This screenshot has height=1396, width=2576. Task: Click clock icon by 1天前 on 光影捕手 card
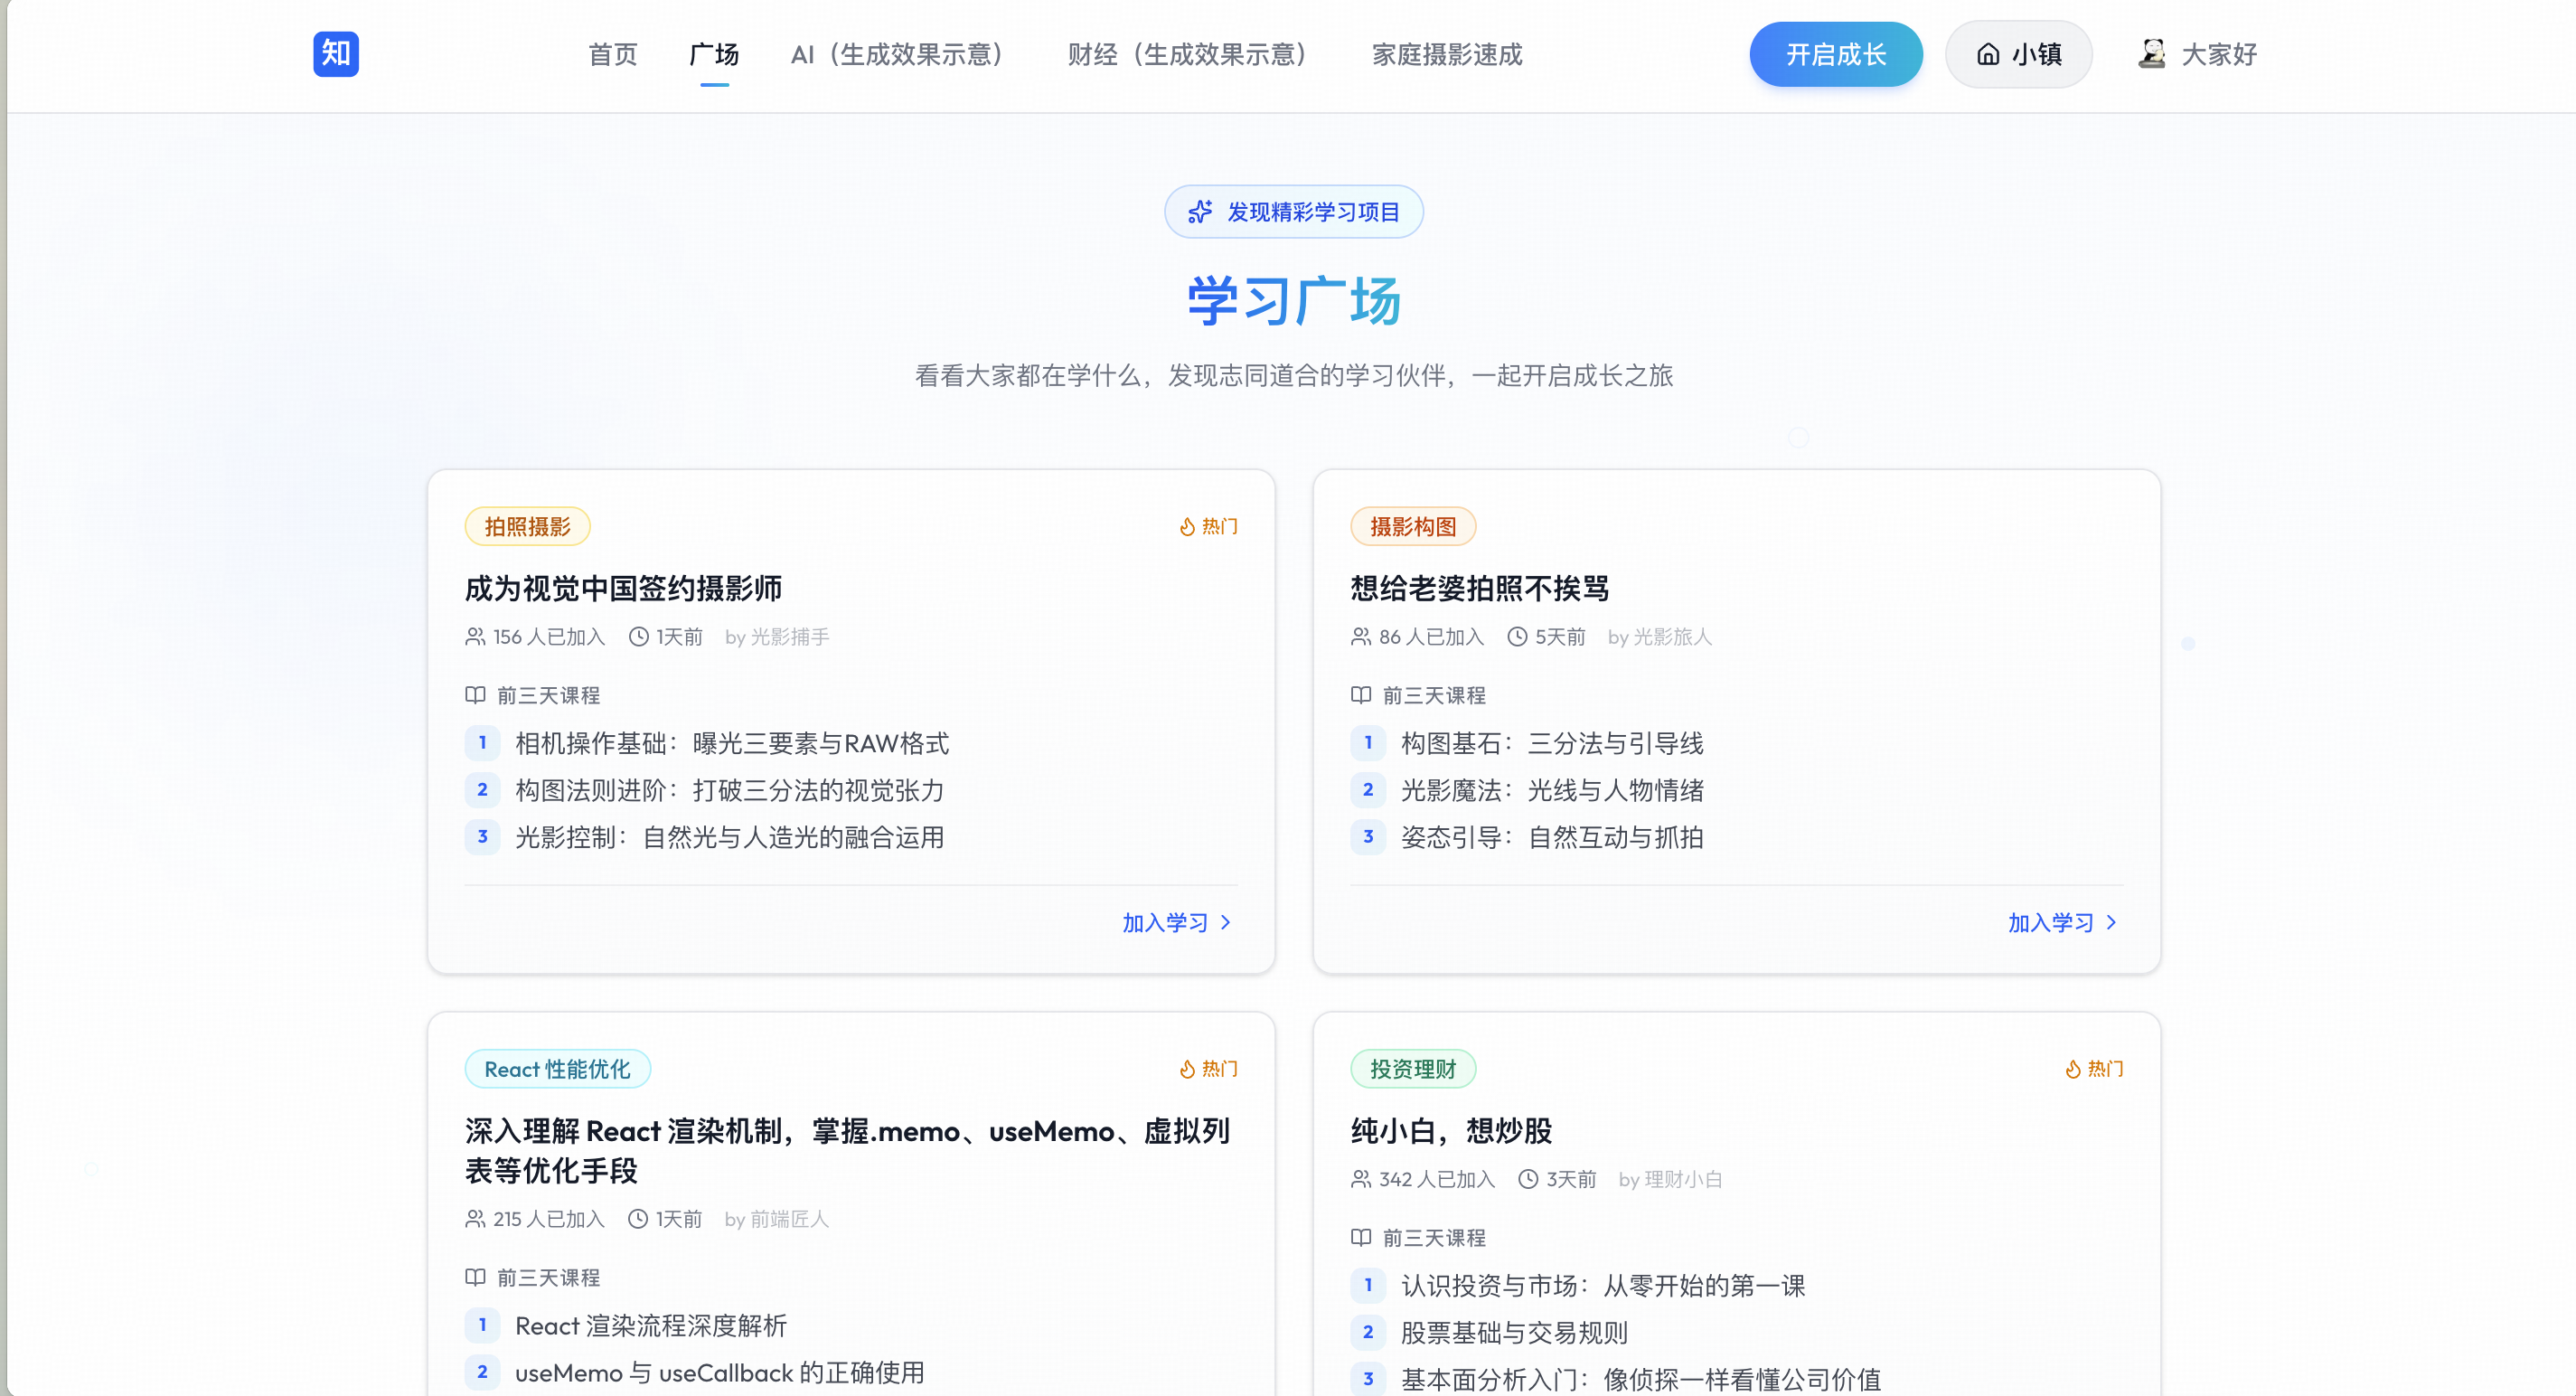pos(638,637)
